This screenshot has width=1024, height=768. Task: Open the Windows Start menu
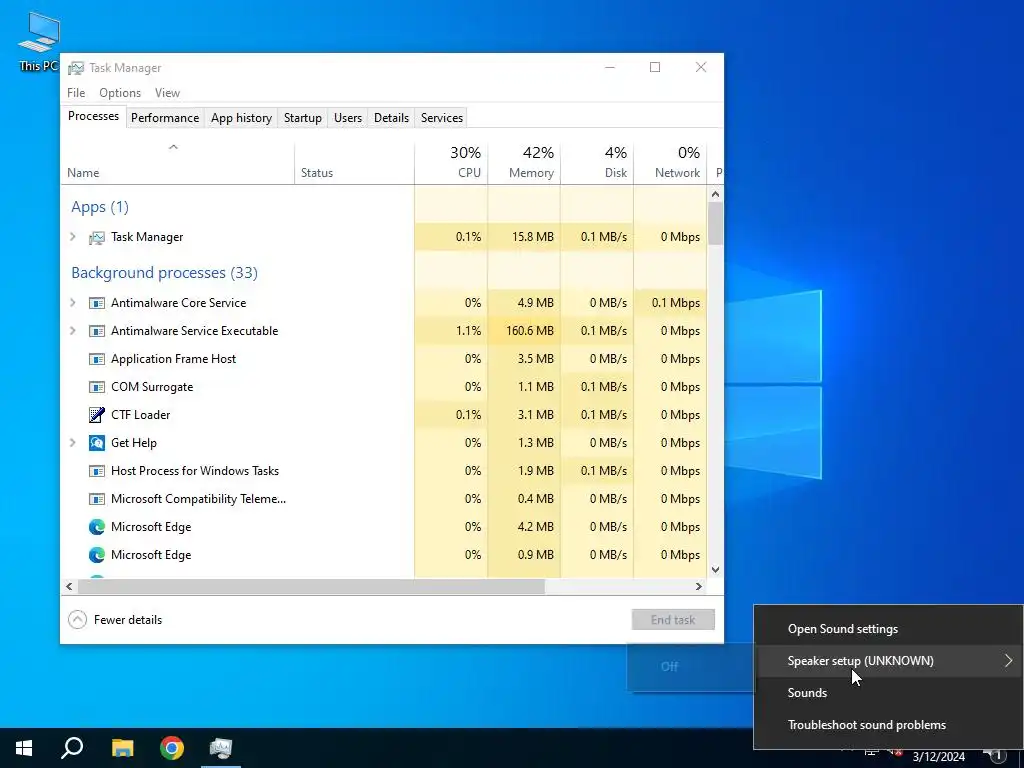pos(24,748)
